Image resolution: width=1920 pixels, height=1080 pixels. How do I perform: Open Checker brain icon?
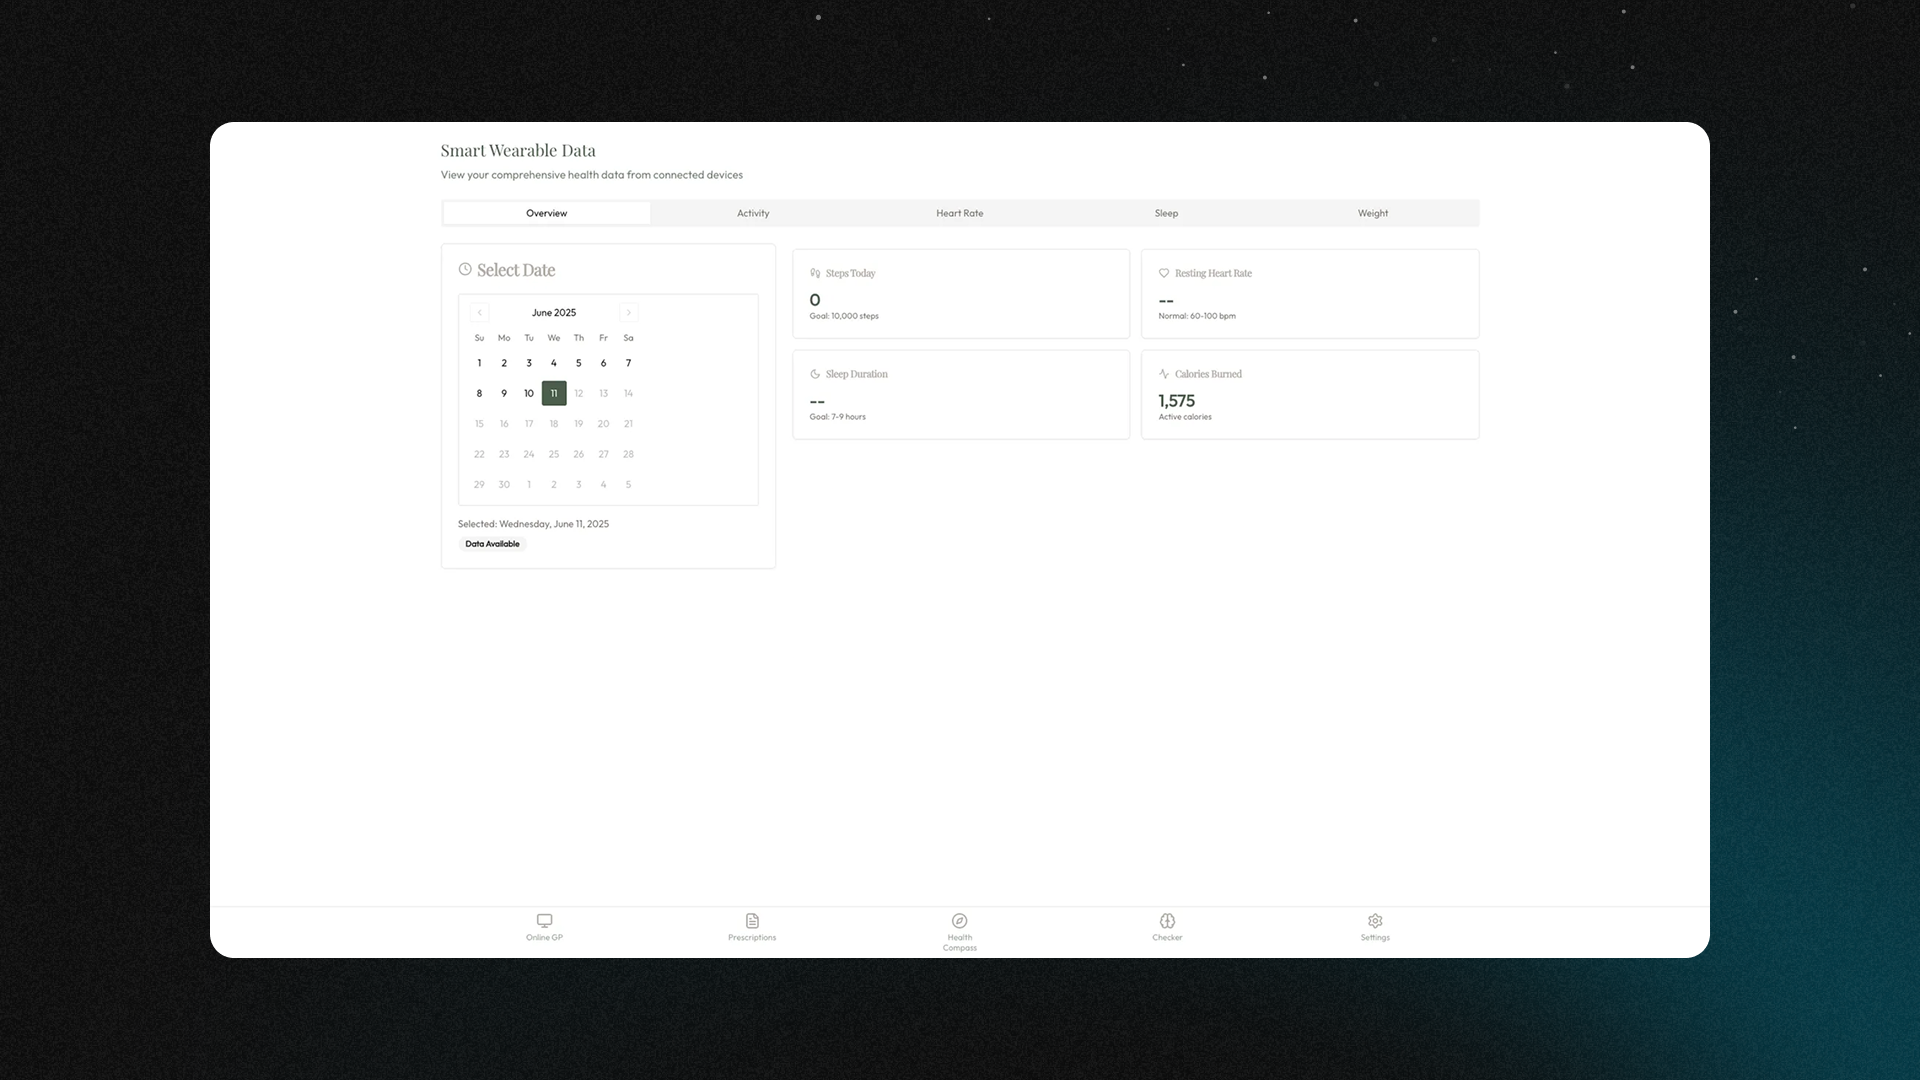[1167, 921]
